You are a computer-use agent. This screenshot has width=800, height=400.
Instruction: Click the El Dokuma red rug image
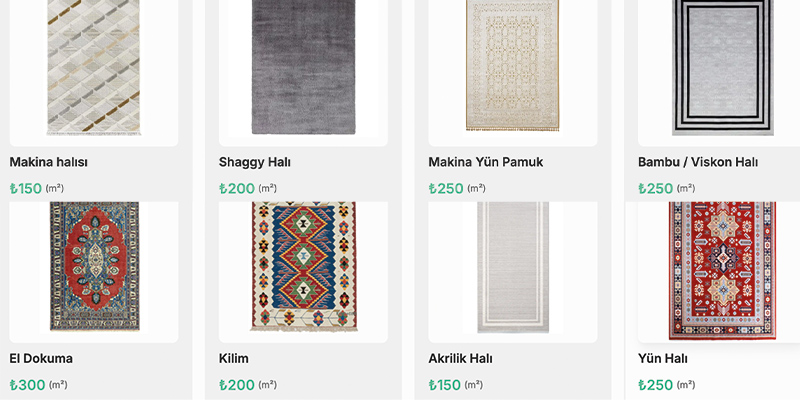(94, 266)
